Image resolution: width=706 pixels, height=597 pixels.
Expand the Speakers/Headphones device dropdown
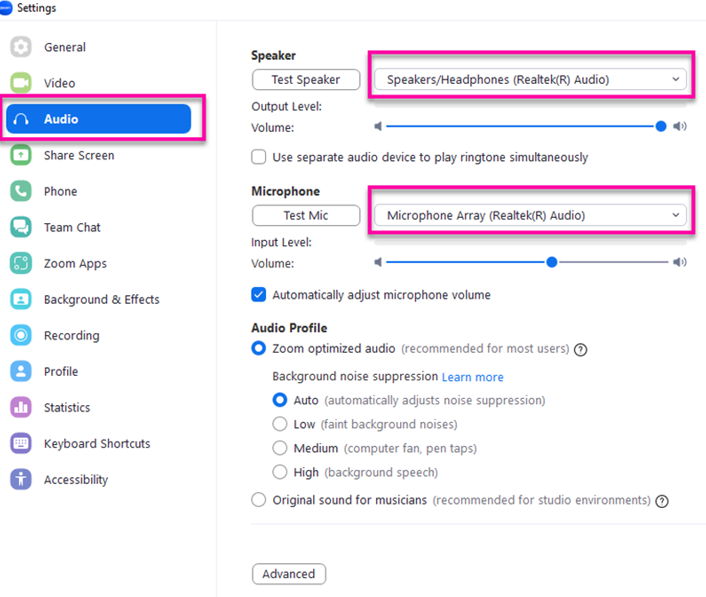(x=530, y=80)
